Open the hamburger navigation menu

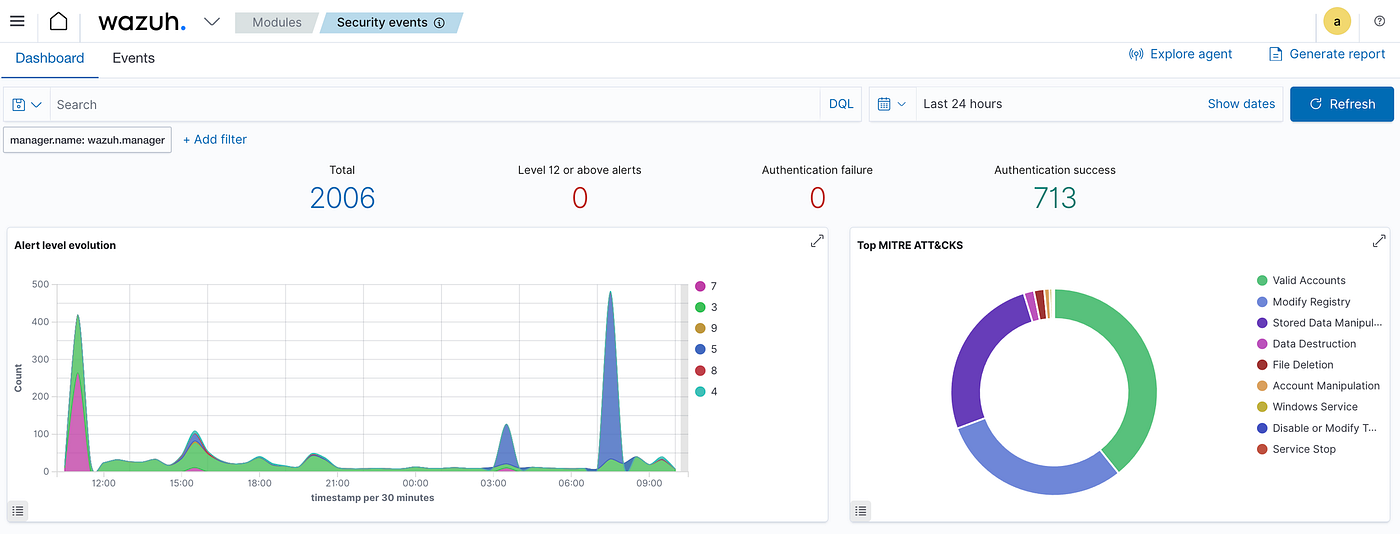pos(17,21)
